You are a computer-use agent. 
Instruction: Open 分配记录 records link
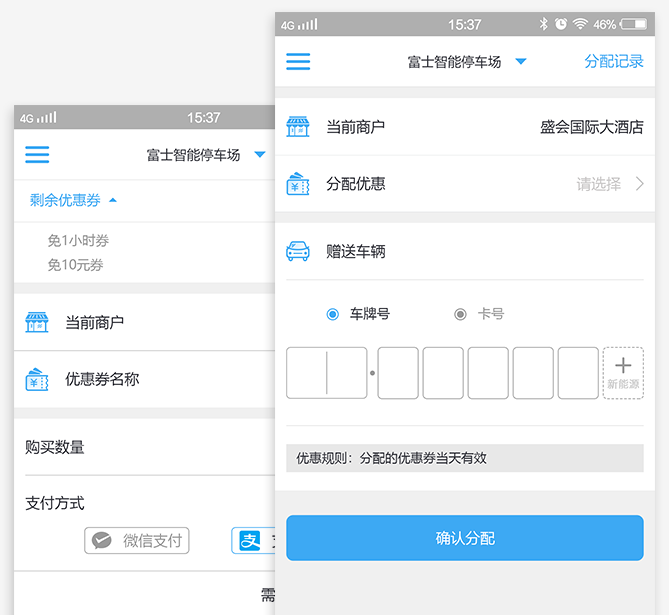click(x=614, y=62)
